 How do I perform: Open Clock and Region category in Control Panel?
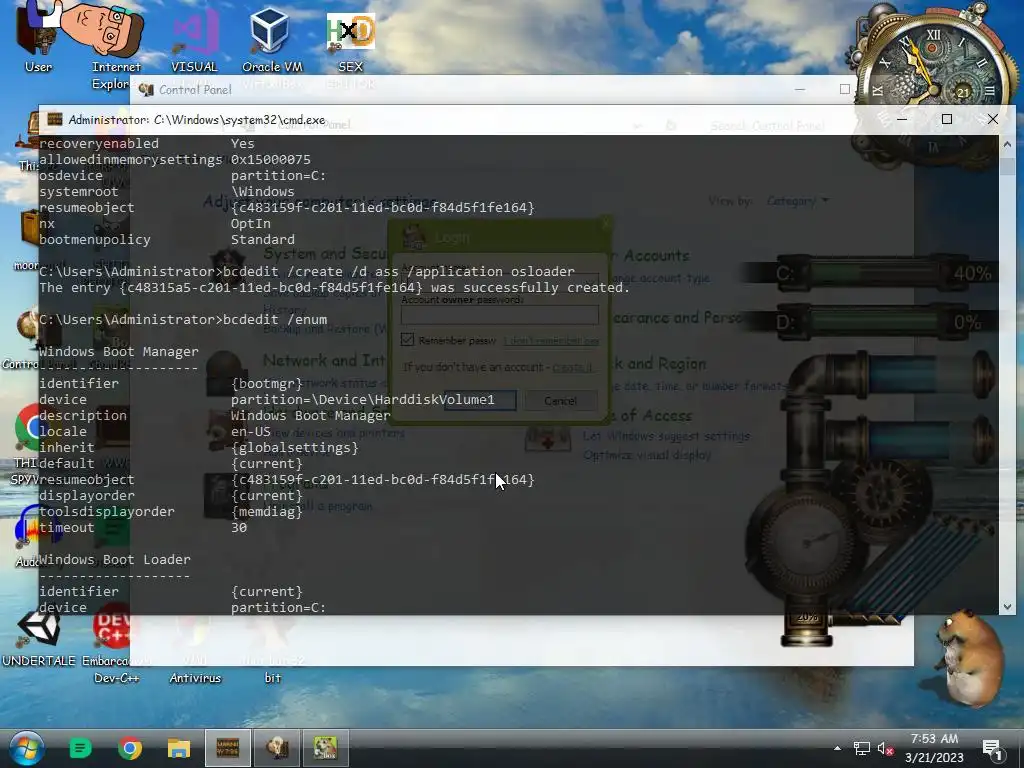[x=660, y=363]
